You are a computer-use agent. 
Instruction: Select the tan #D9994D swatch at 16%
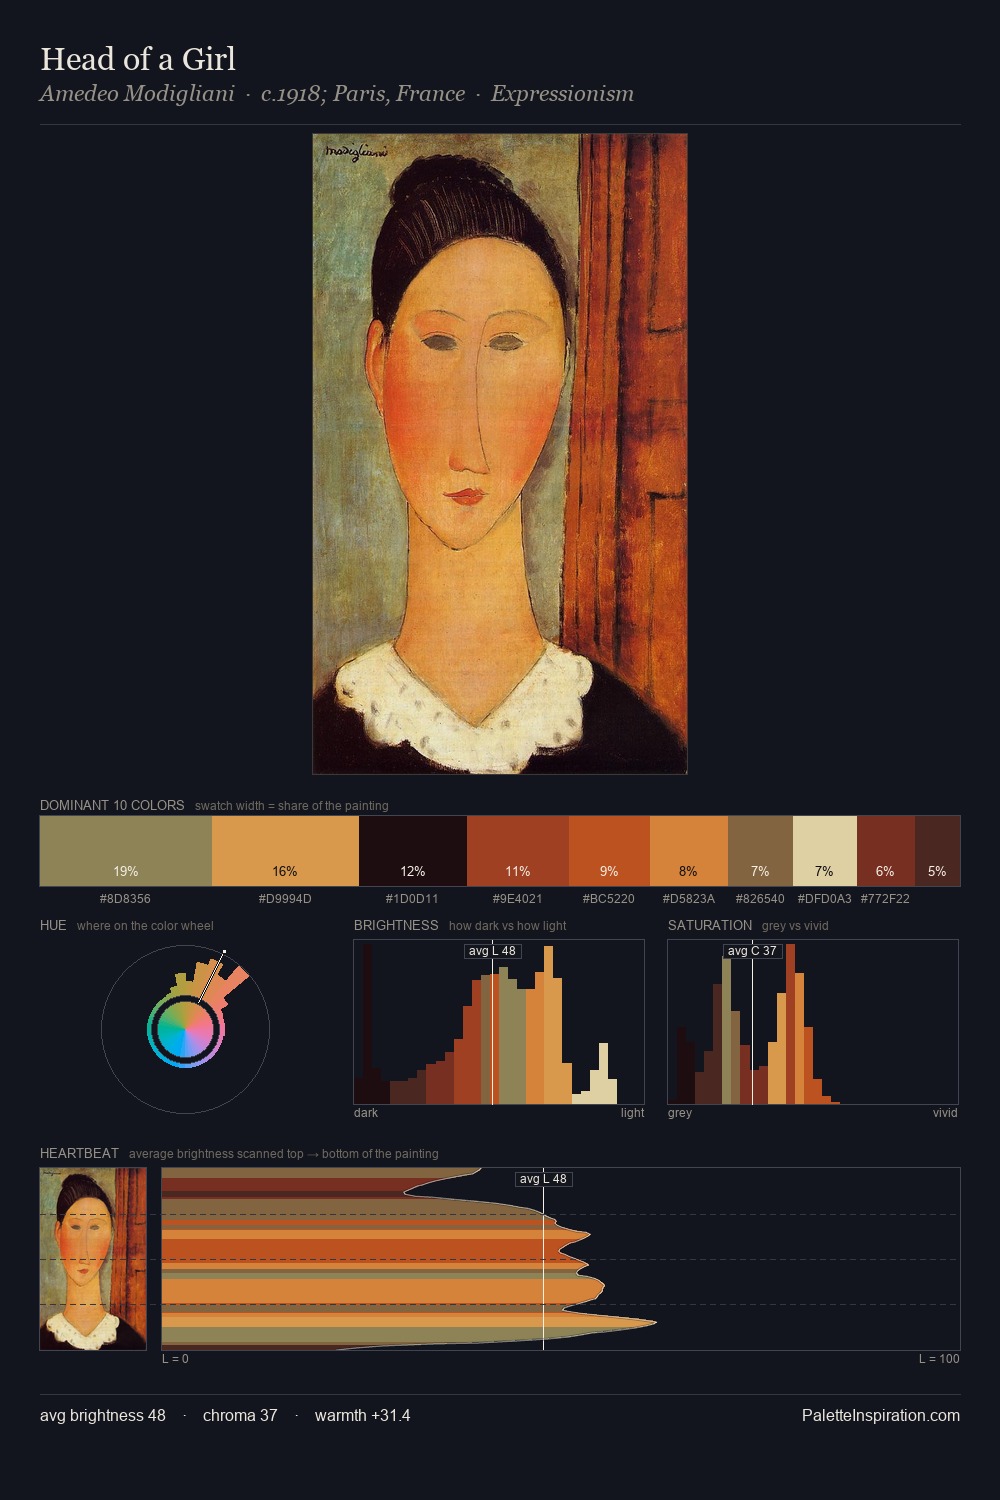(285, 851)
